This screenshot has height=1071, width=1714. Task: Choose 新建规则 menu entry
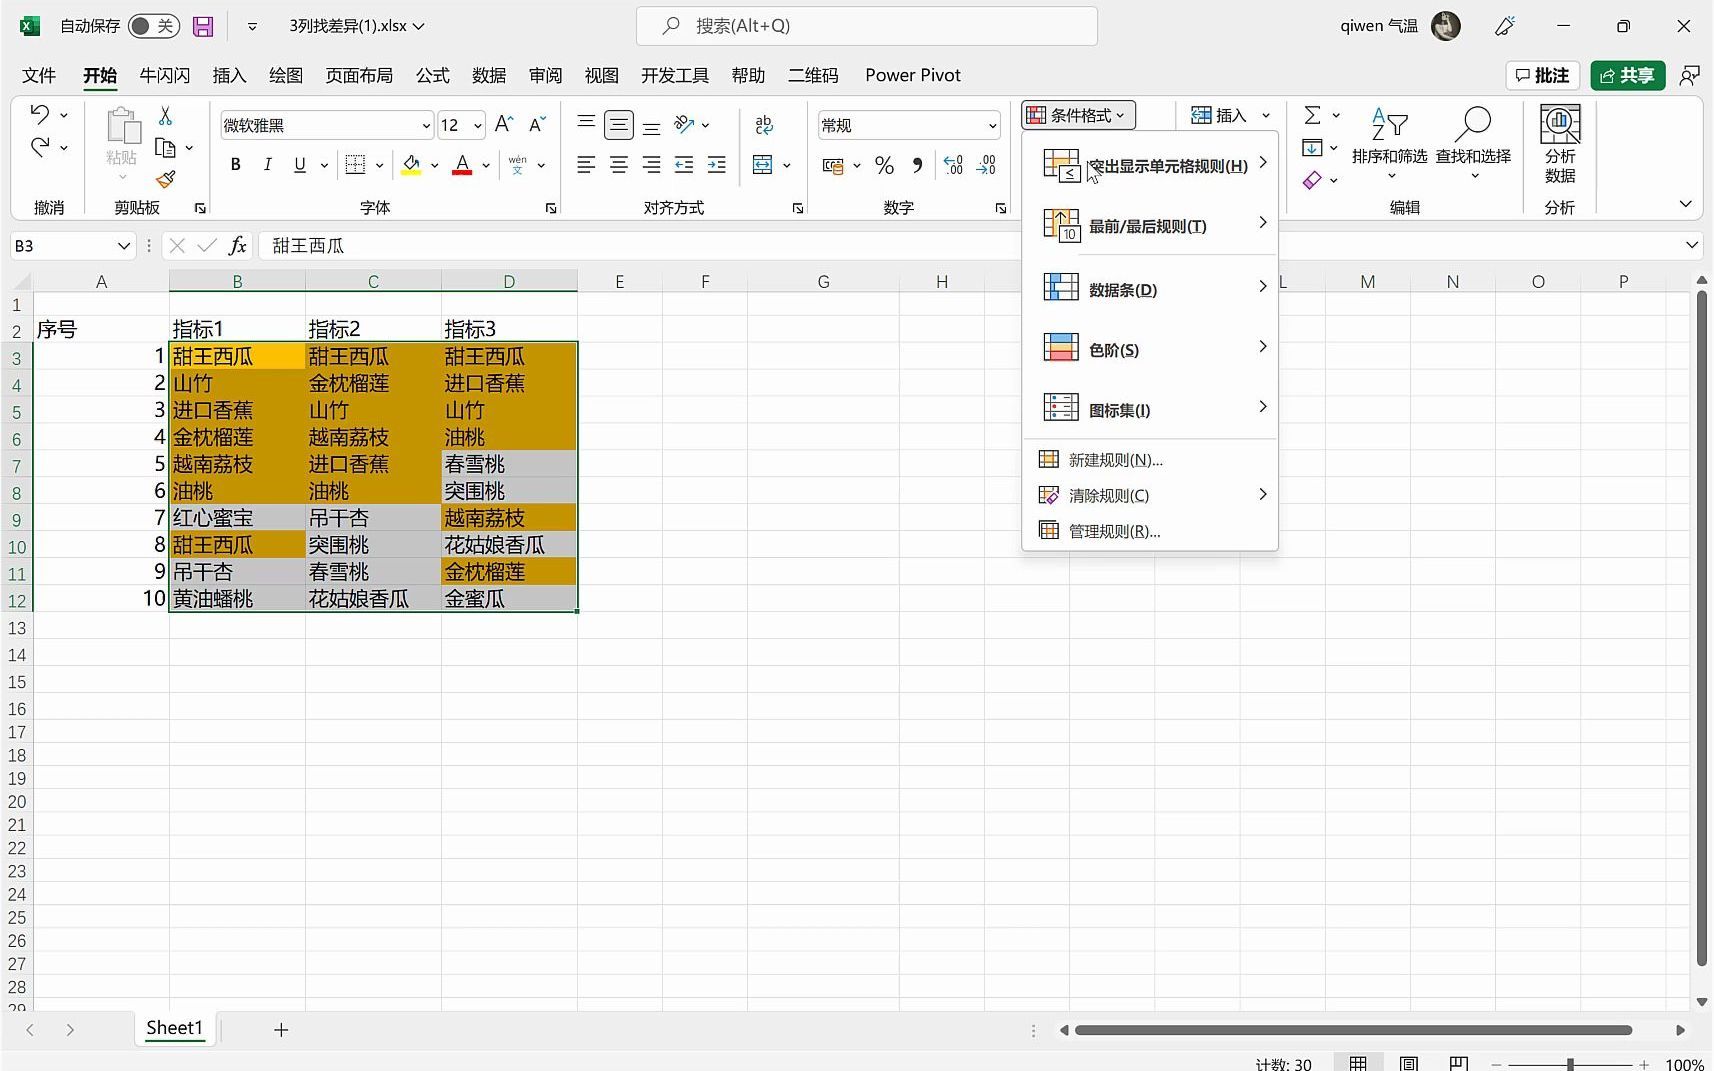point(1150,459)
